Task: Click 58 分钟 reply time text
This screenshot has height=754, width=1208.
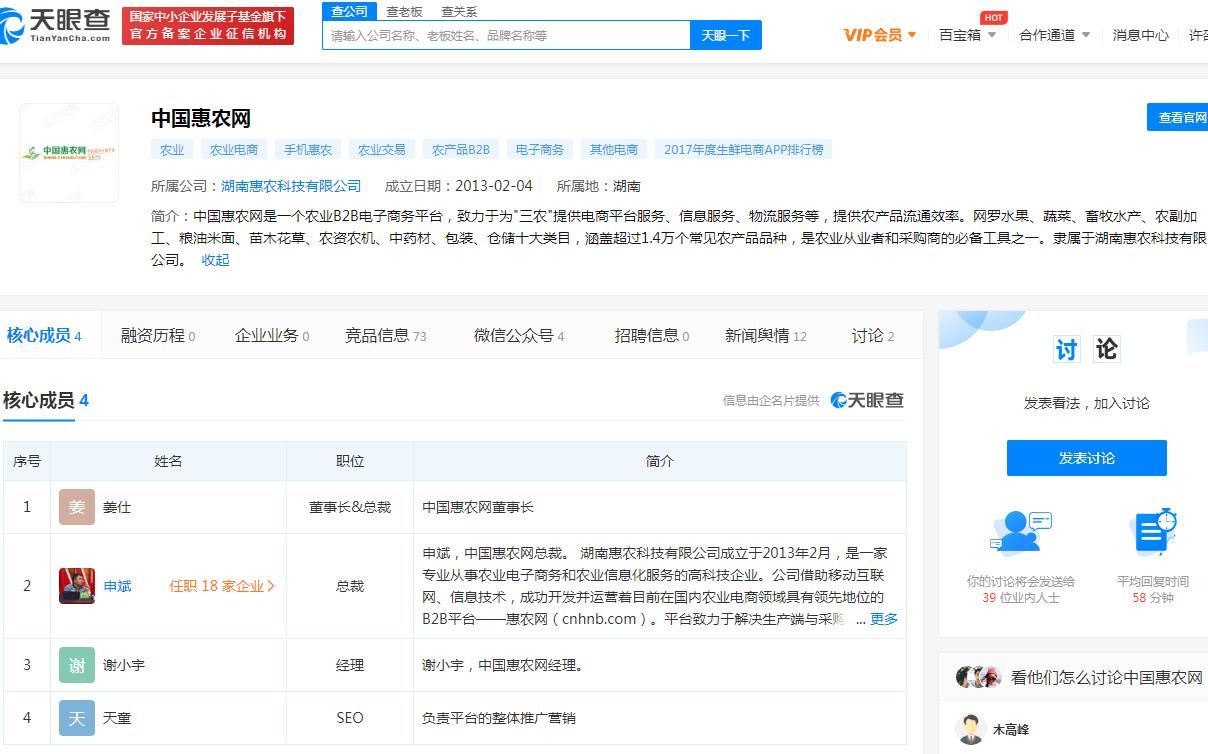Action: 1153,598
